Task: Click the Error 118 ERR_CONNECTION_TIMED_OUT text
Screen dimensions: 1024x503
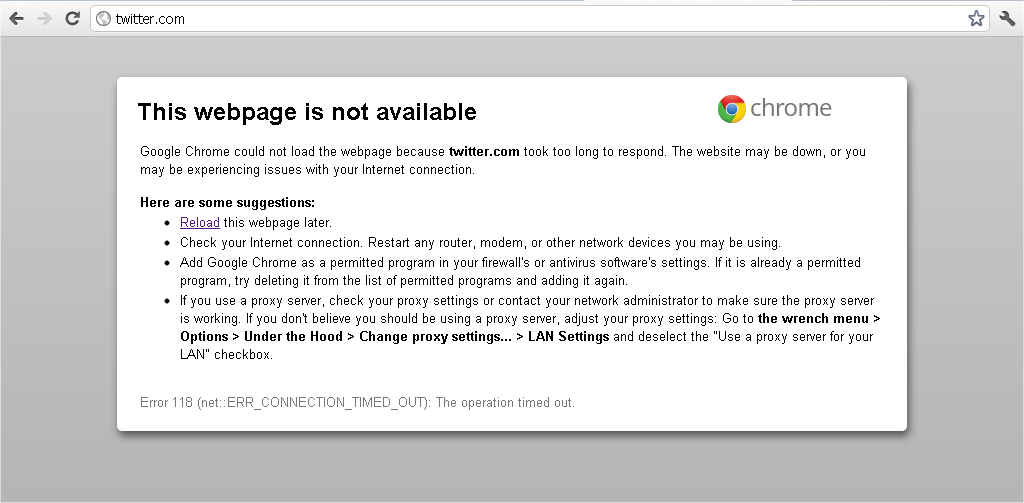Action: [x=357, y=403]
